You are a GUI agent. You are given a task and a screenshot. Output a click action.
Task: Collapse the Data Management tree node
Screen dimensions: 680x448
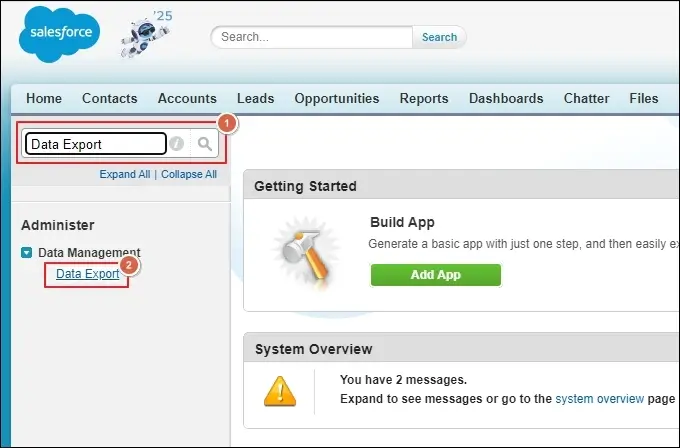click(x=28, y=253)
